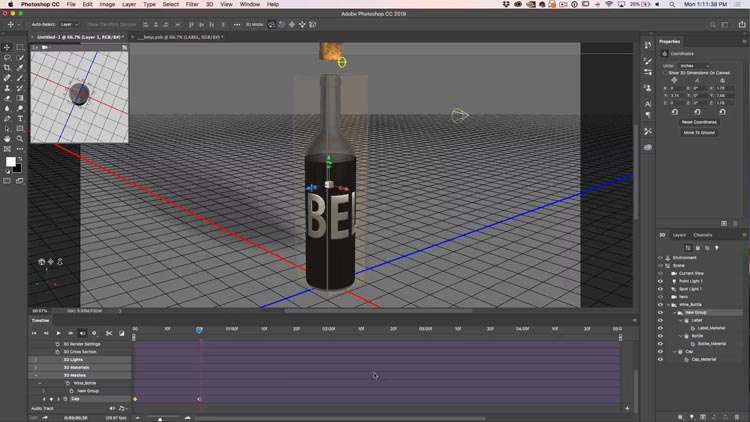Viewport: 750px width, 422px height.
Task: Expand the 3D Lights timeline track
Action: coord(36,360)
